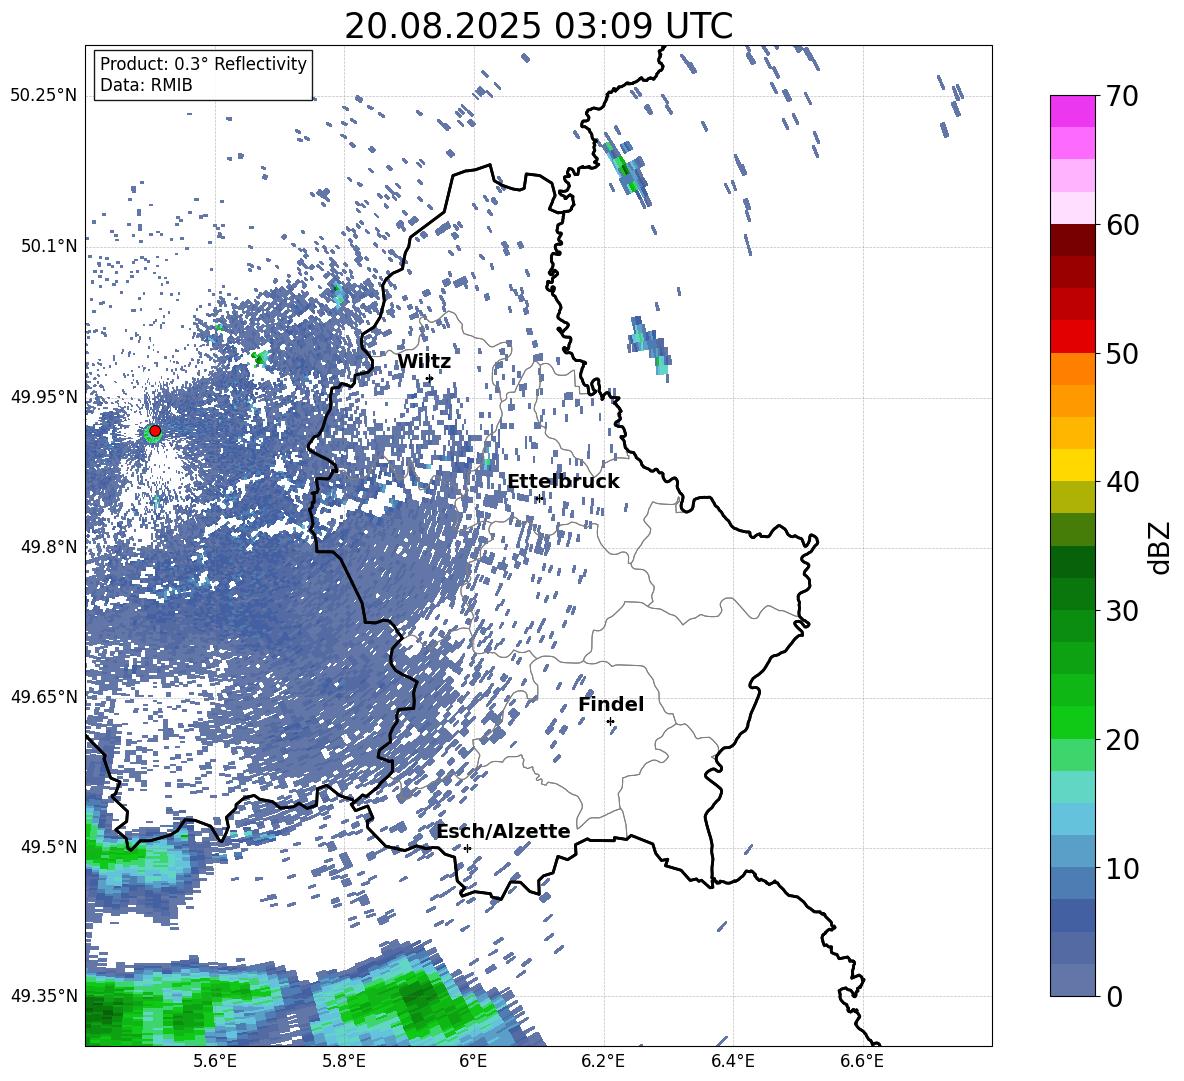Pick the yellow swatch just above 40 dBZ
Screen dimensions: 1184x1081
pos(1072,465)
